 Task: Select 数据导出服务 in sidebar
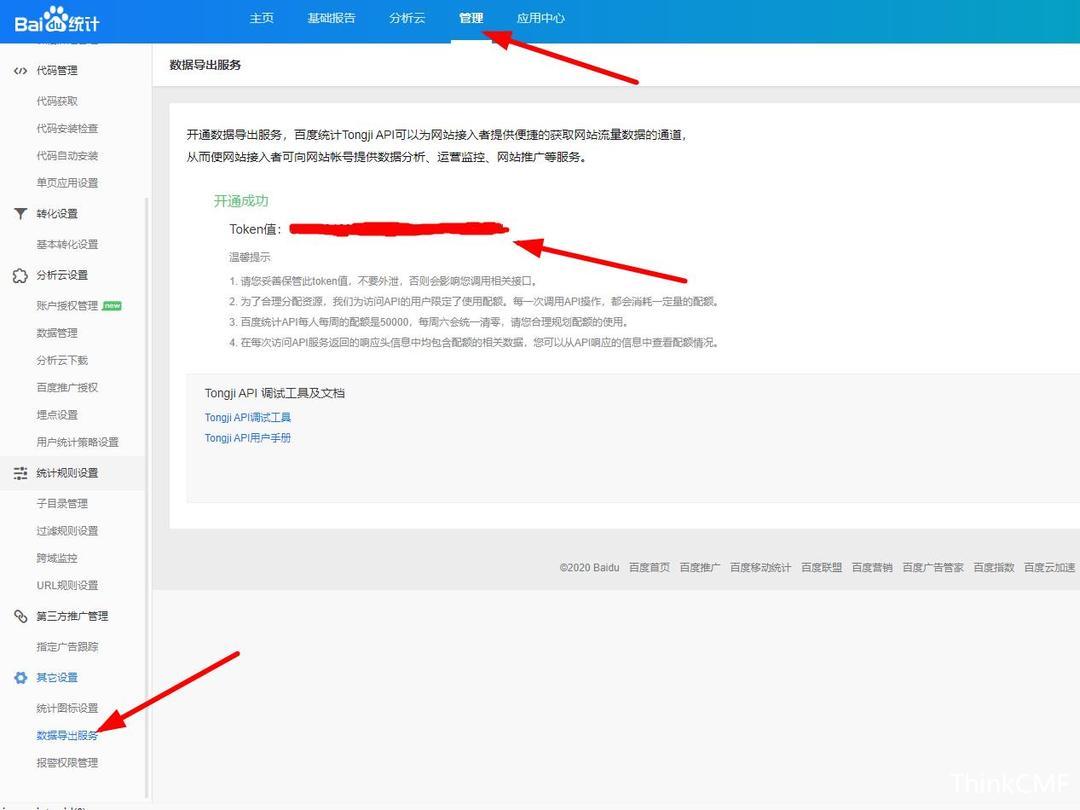68,735
